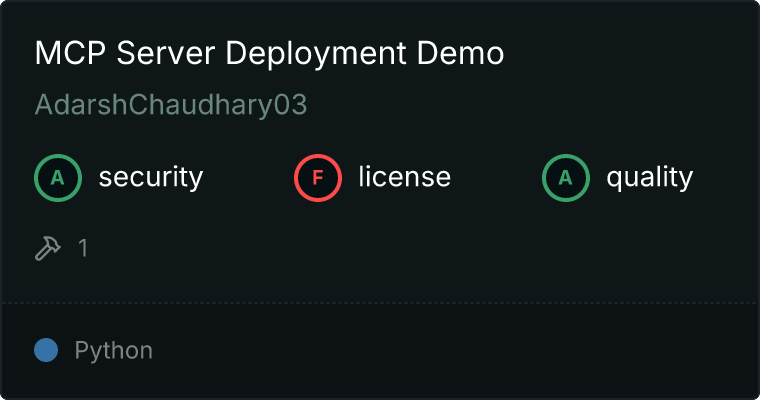The image size is (760, 400).
Task: Click the letter A inside the security badge
Action: (58, 178)
